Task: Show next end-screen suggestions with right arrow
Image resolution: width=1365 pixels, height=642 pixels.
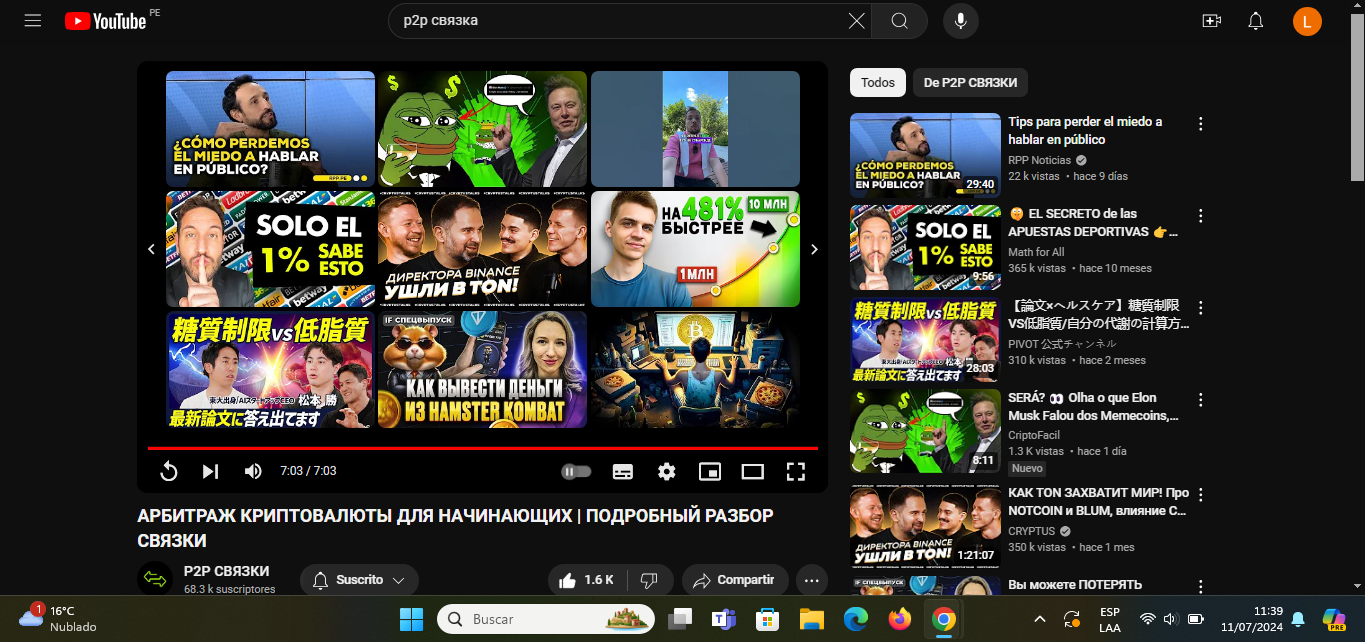Action: pos(814,250)
